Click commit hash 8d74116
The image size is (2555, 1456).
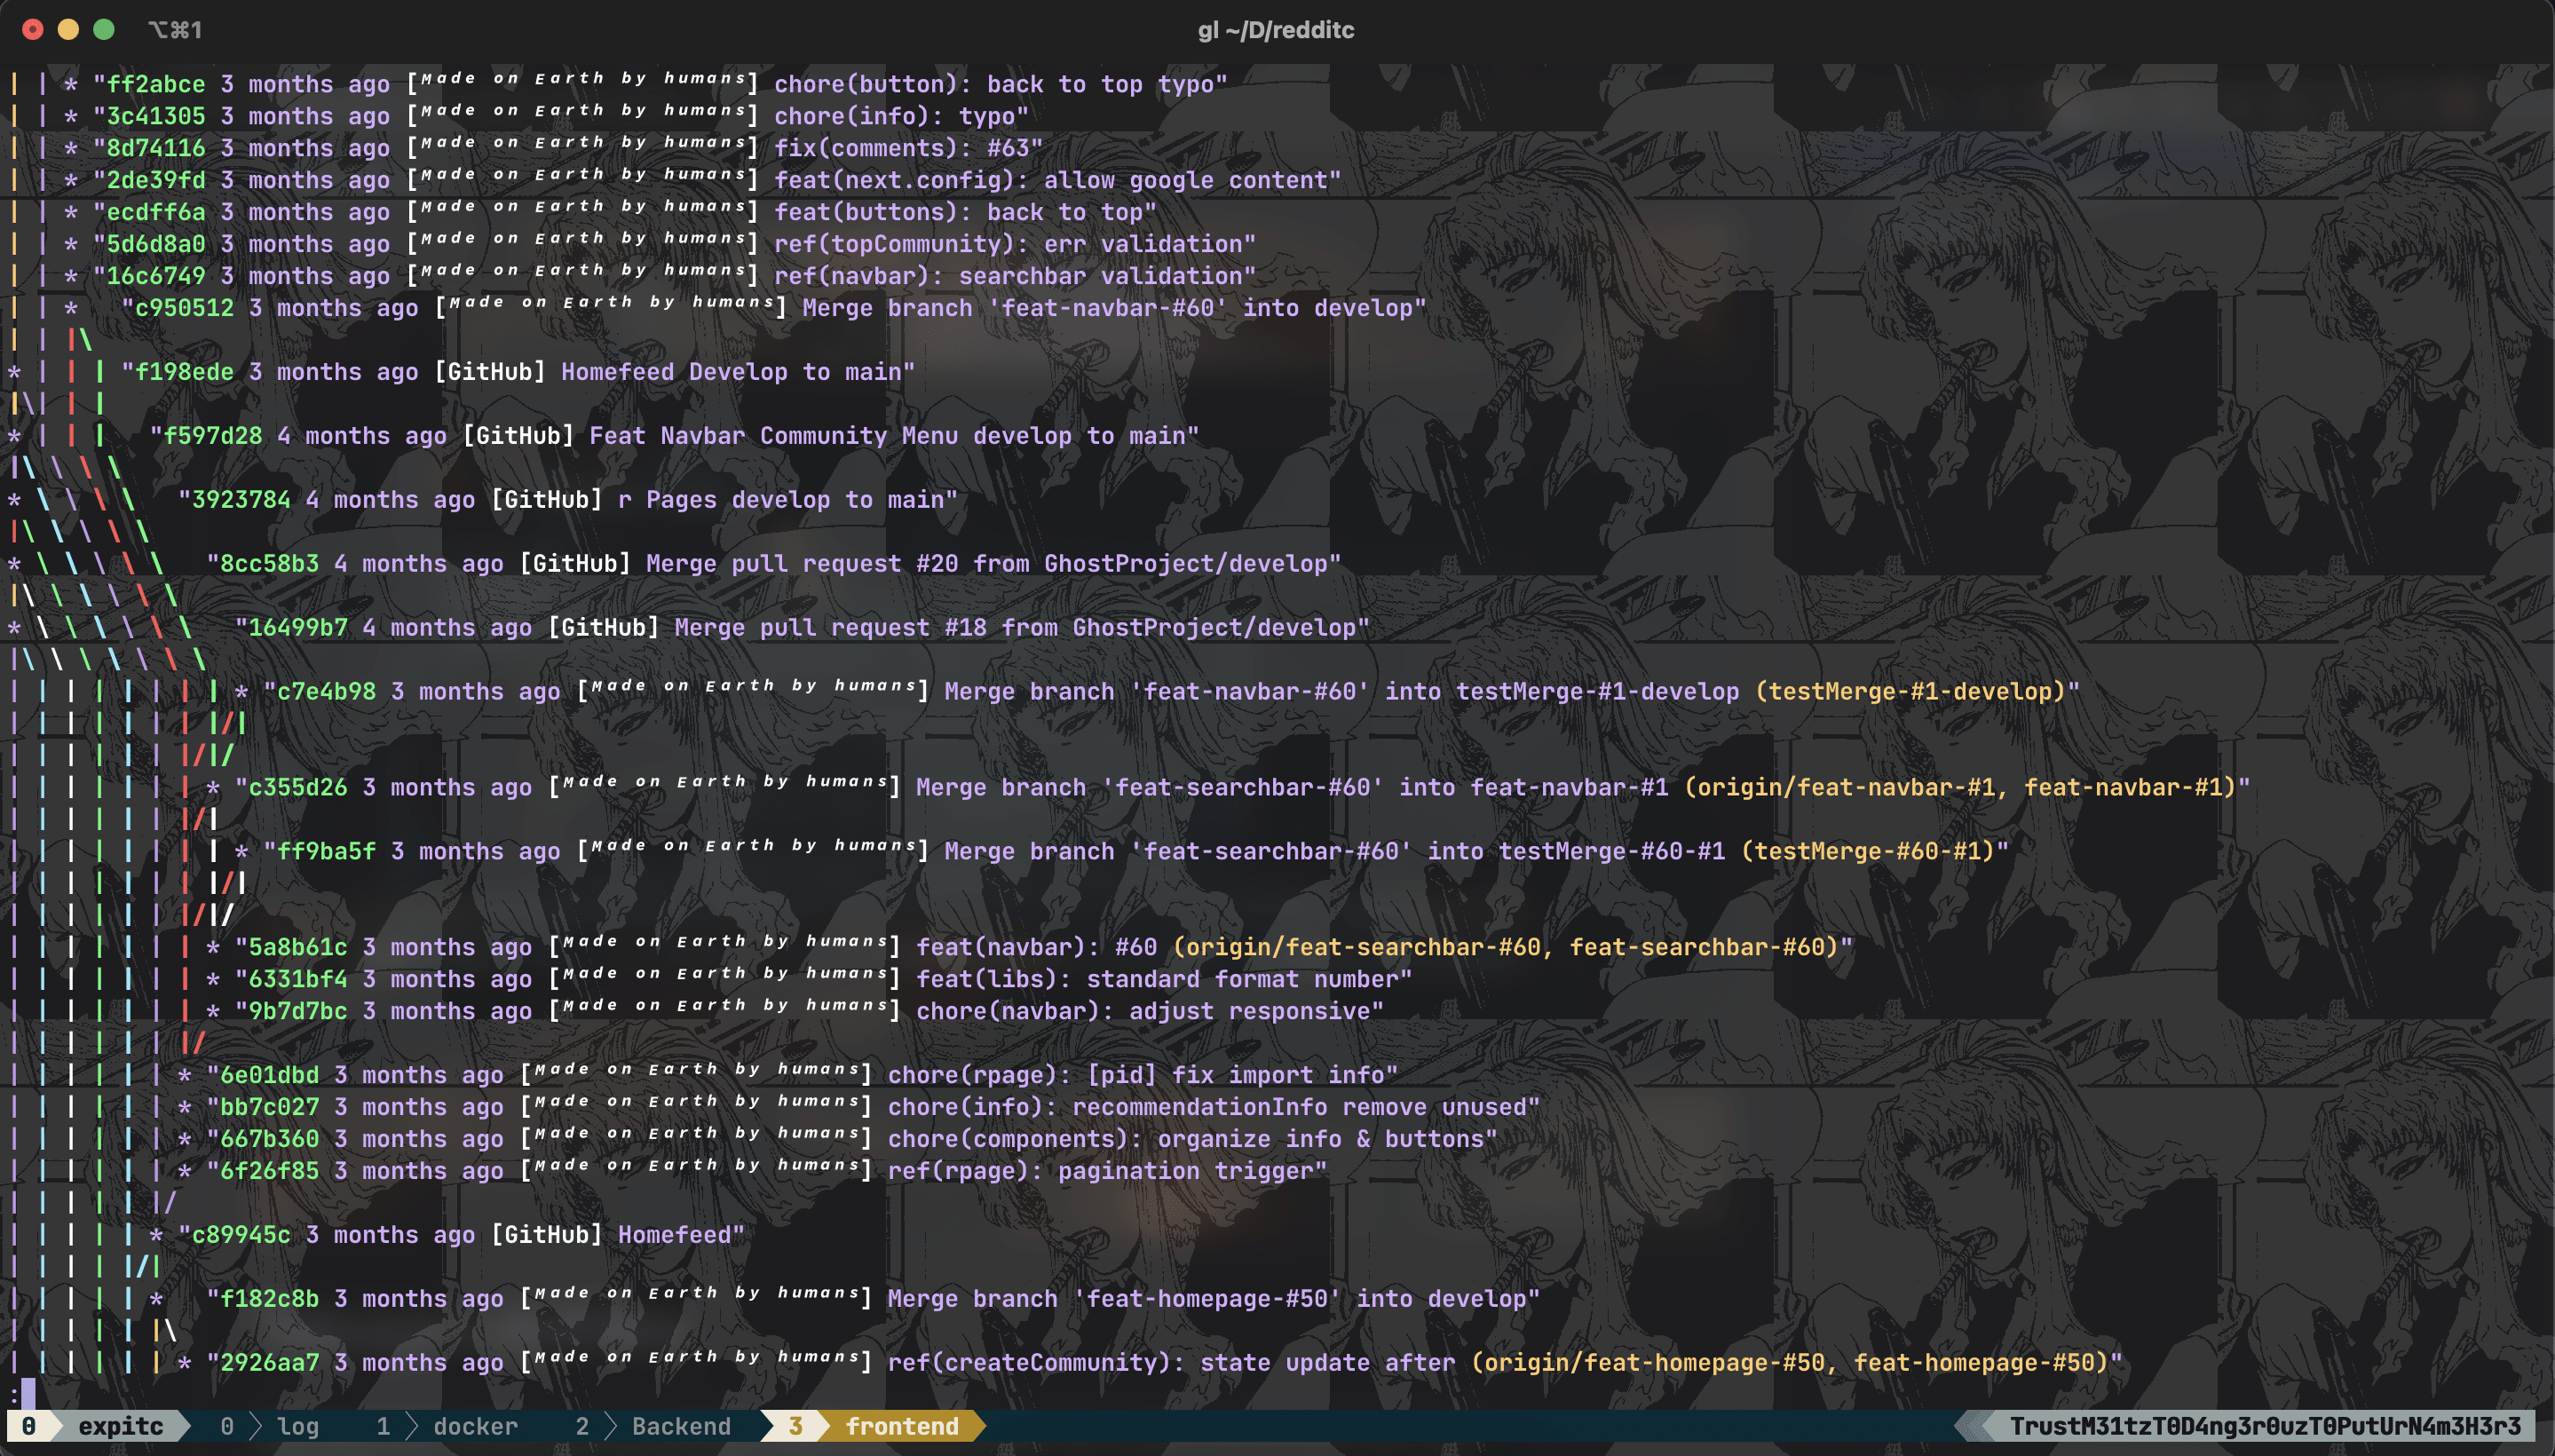155,148
